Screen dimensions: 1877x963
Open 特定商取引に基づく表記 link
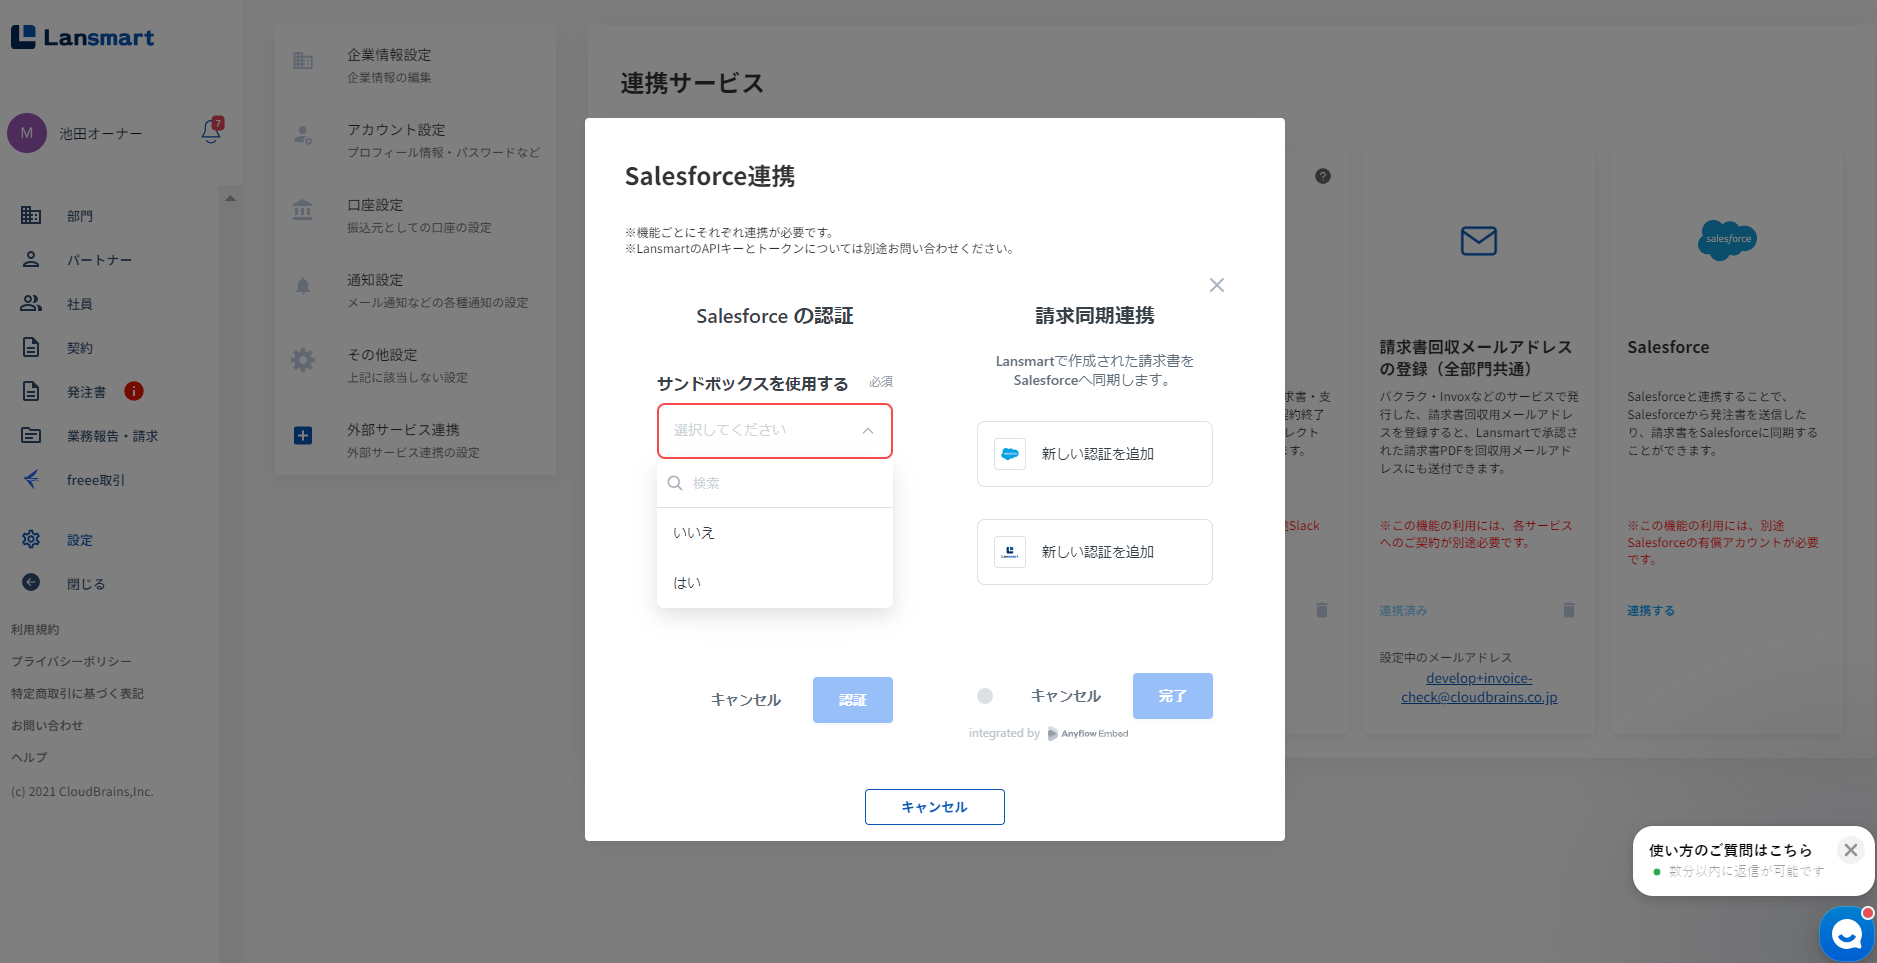pyautogui.click(x=77, y=694)
